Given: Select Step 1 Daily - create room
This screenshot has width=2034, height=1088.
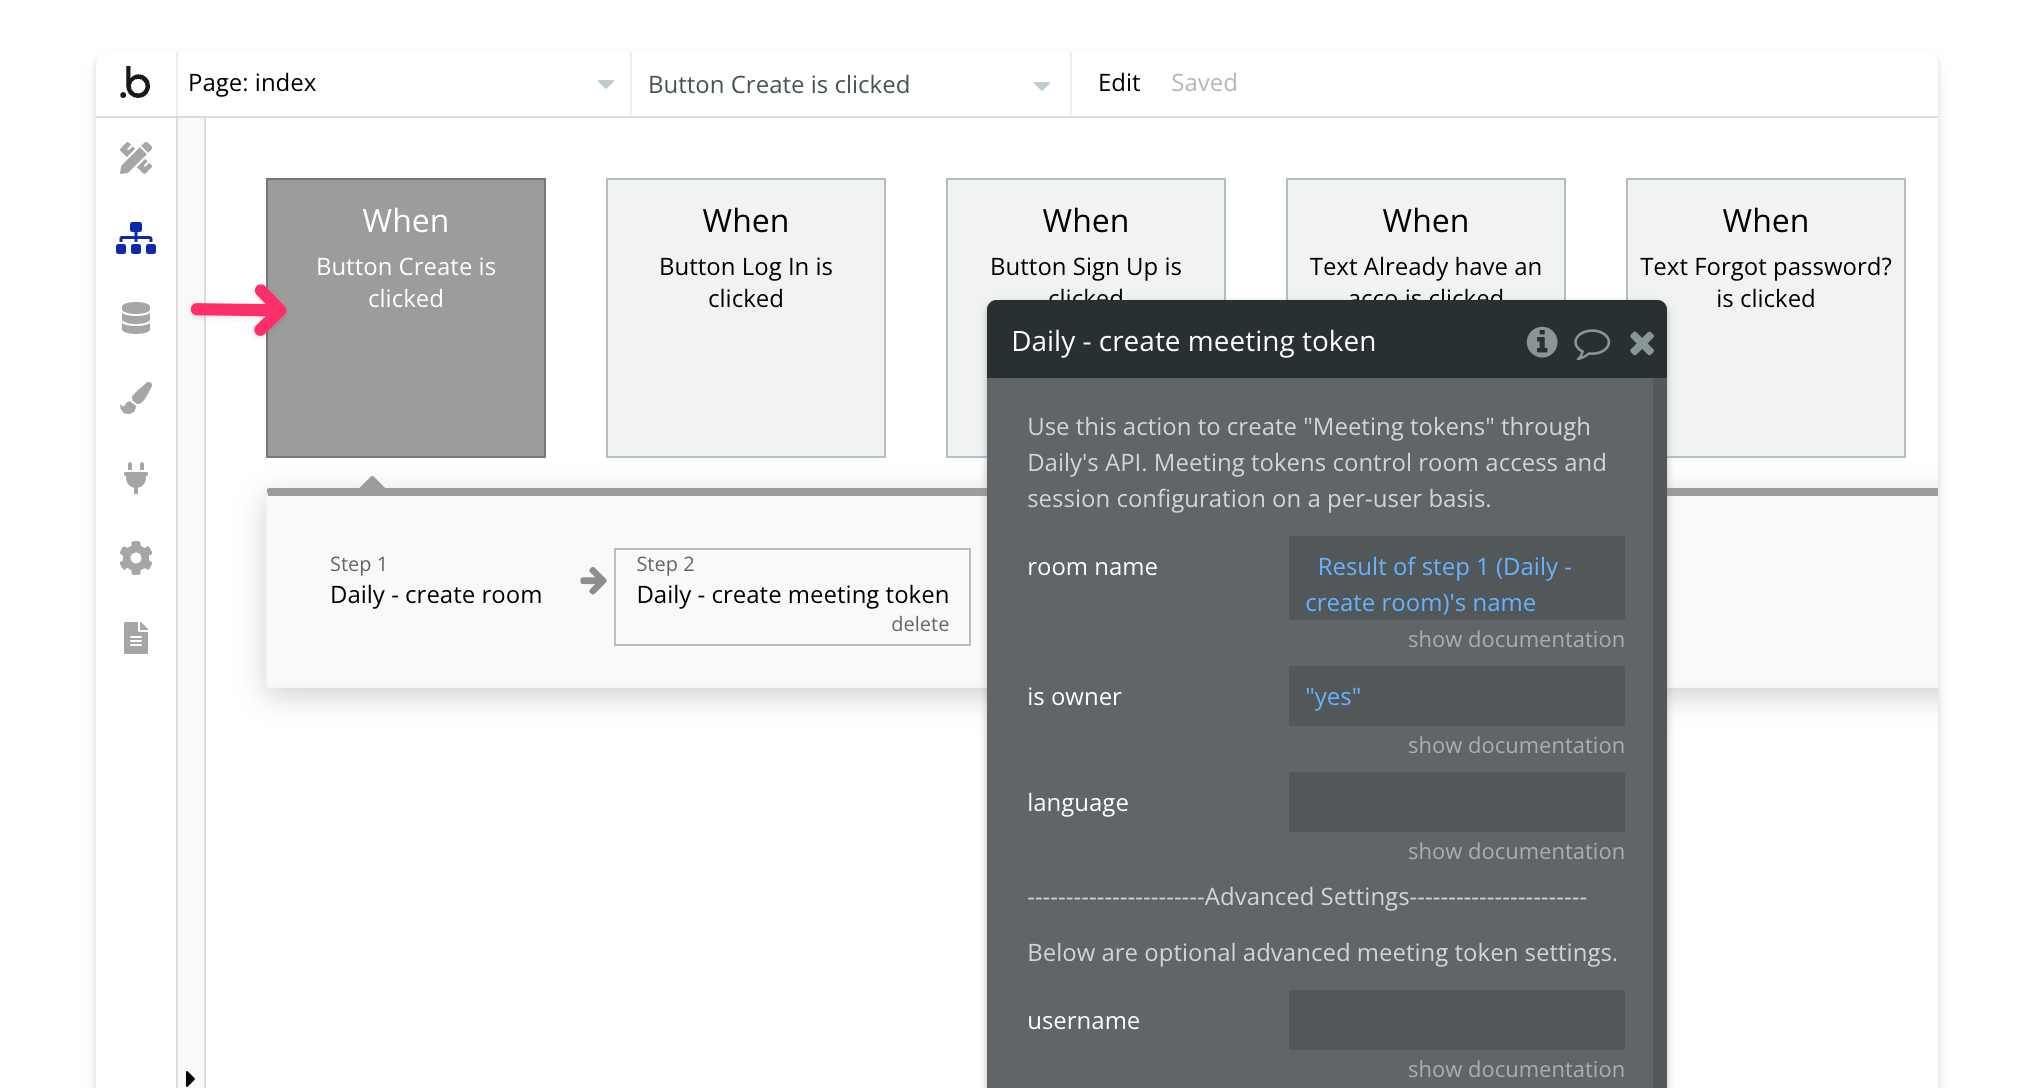Looking at the screenshot, I should [x=436, y=594].
